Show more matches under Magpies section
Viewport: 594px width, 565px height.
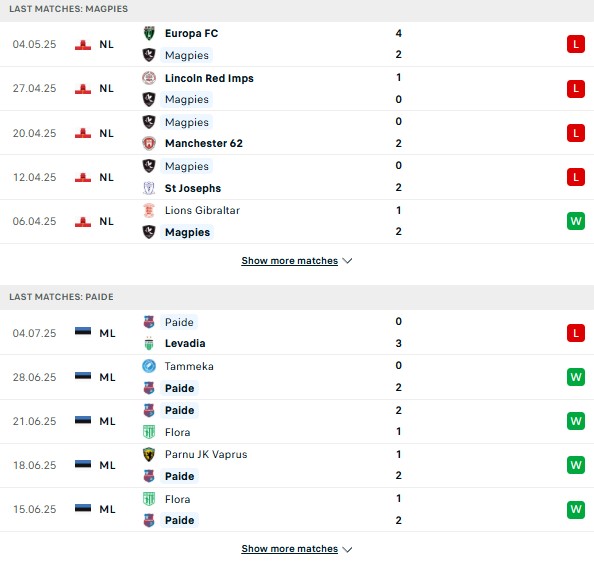click(x=289, y=261)
